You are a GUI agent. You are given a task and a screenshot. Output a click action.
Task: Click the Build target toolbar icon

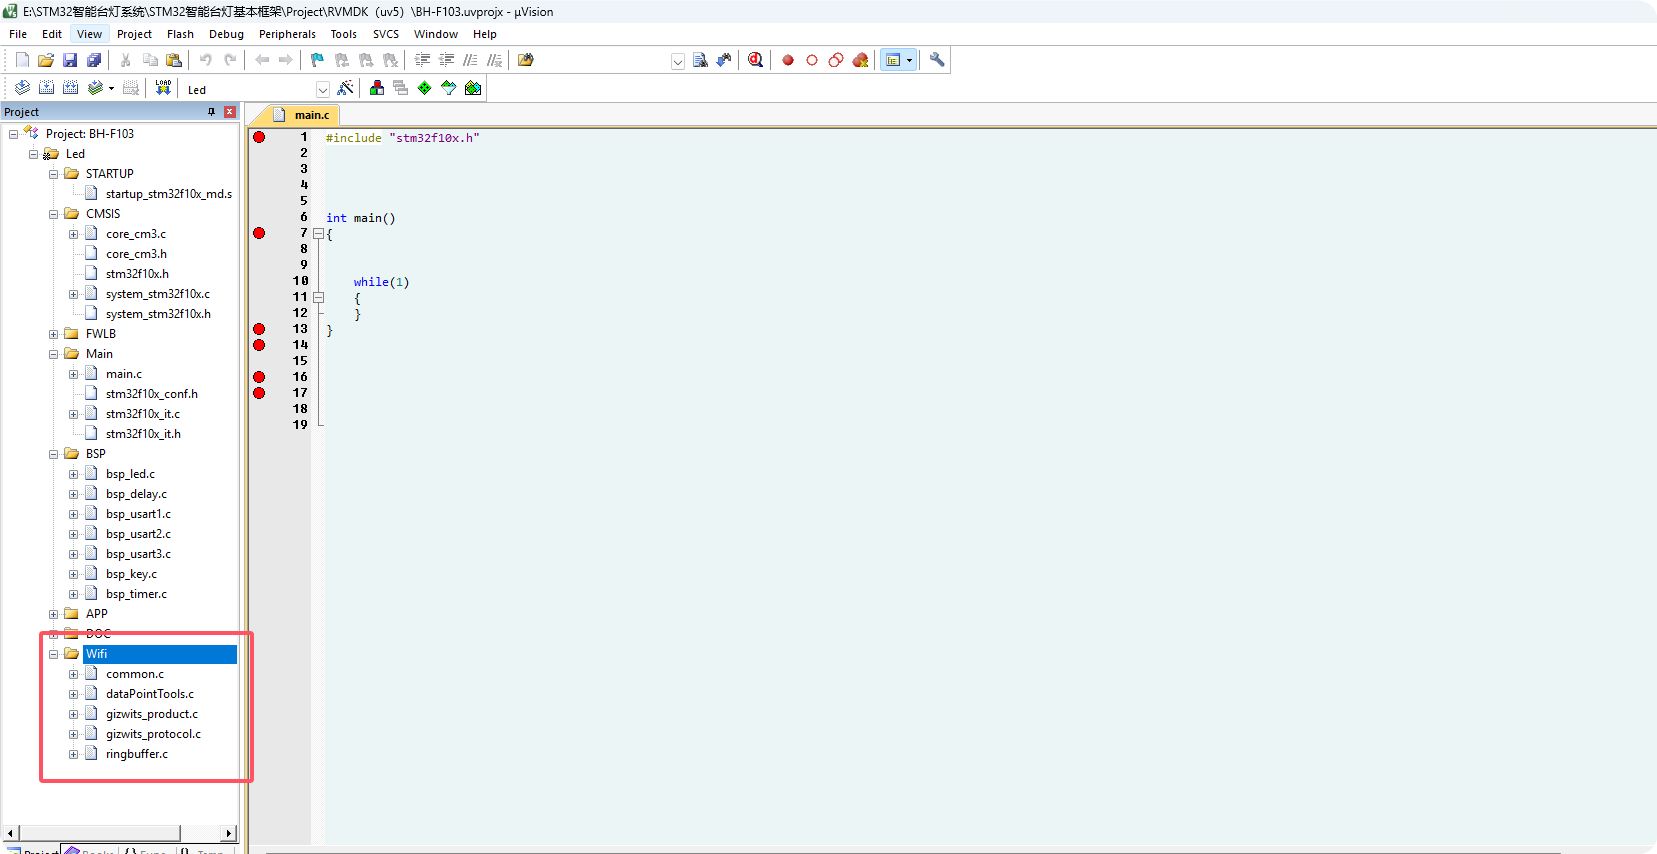(x=46, y=88)
